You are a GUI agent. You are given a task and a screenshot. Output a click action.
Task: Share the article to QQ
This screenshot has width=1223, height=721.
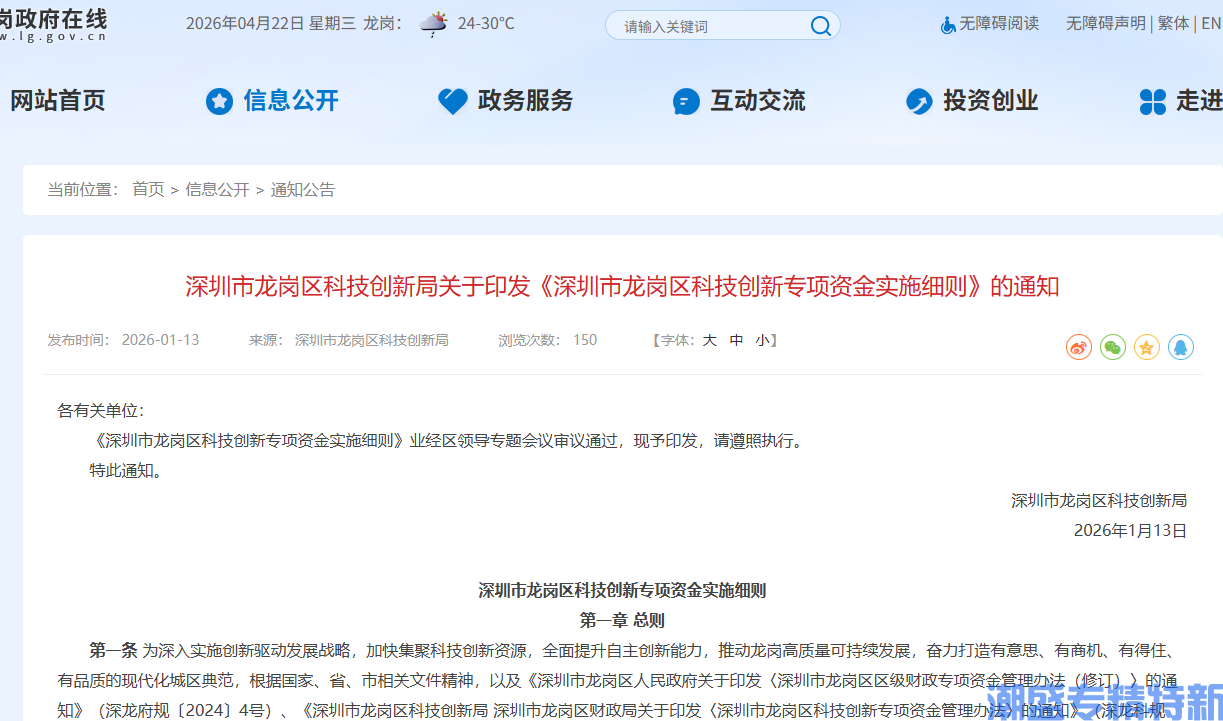(1181, 347)
